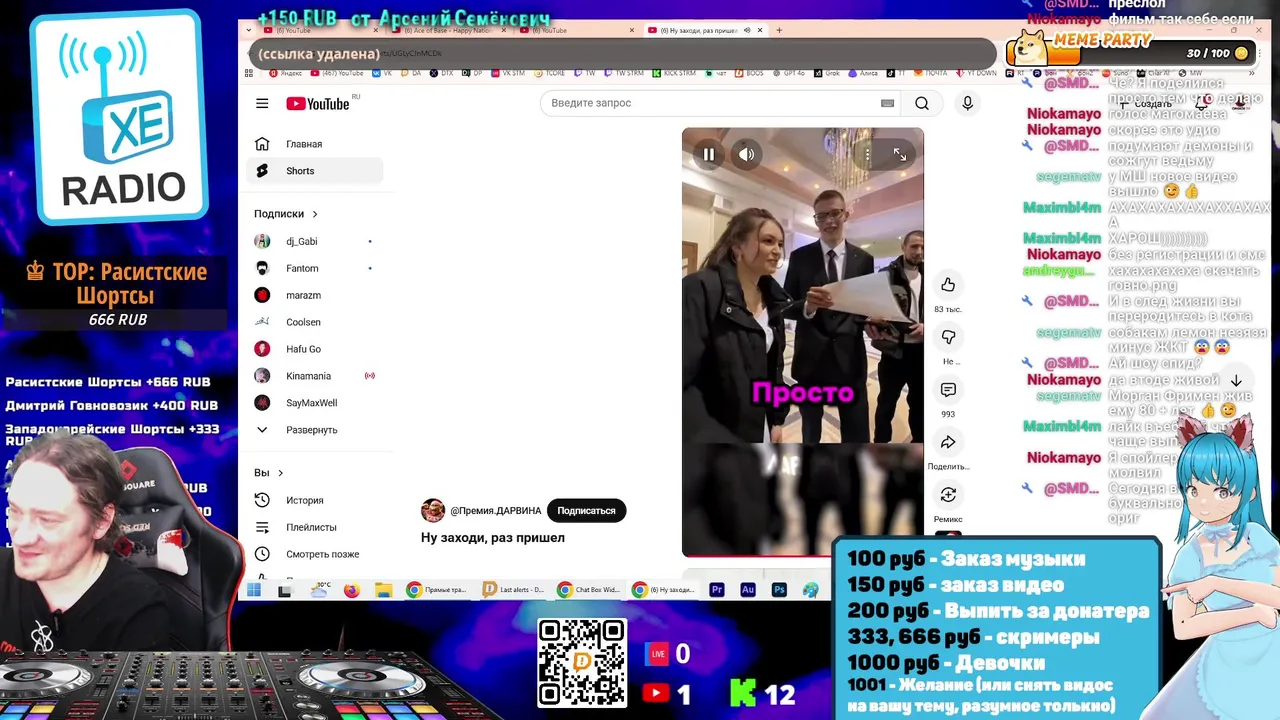
Task: Like the Short with 83 тыс. likes
Action: point(948,285)
